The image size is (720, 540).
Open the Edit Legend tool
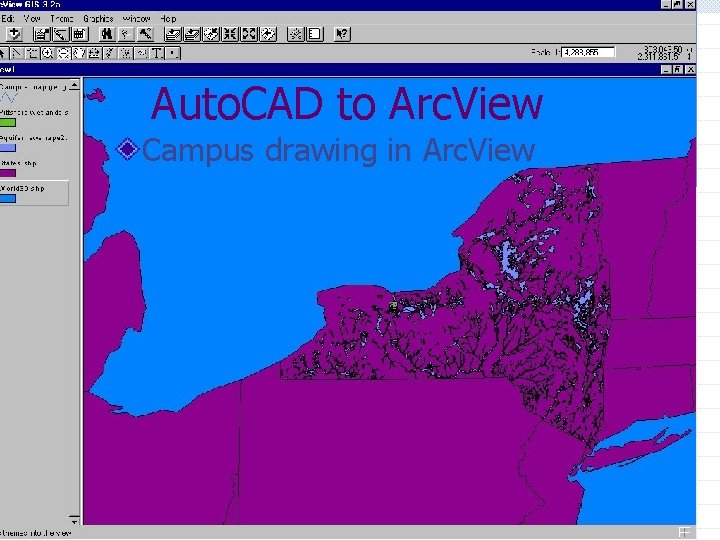point(61,34)
